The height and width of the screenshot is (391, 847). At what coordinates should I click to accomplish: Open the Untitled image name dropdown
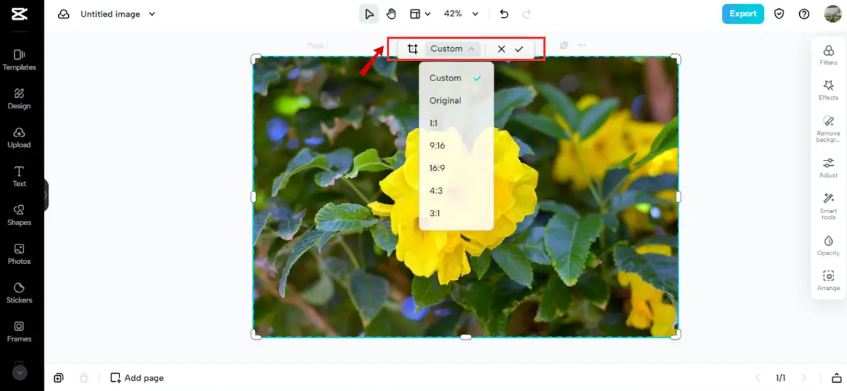coord(118,14)
